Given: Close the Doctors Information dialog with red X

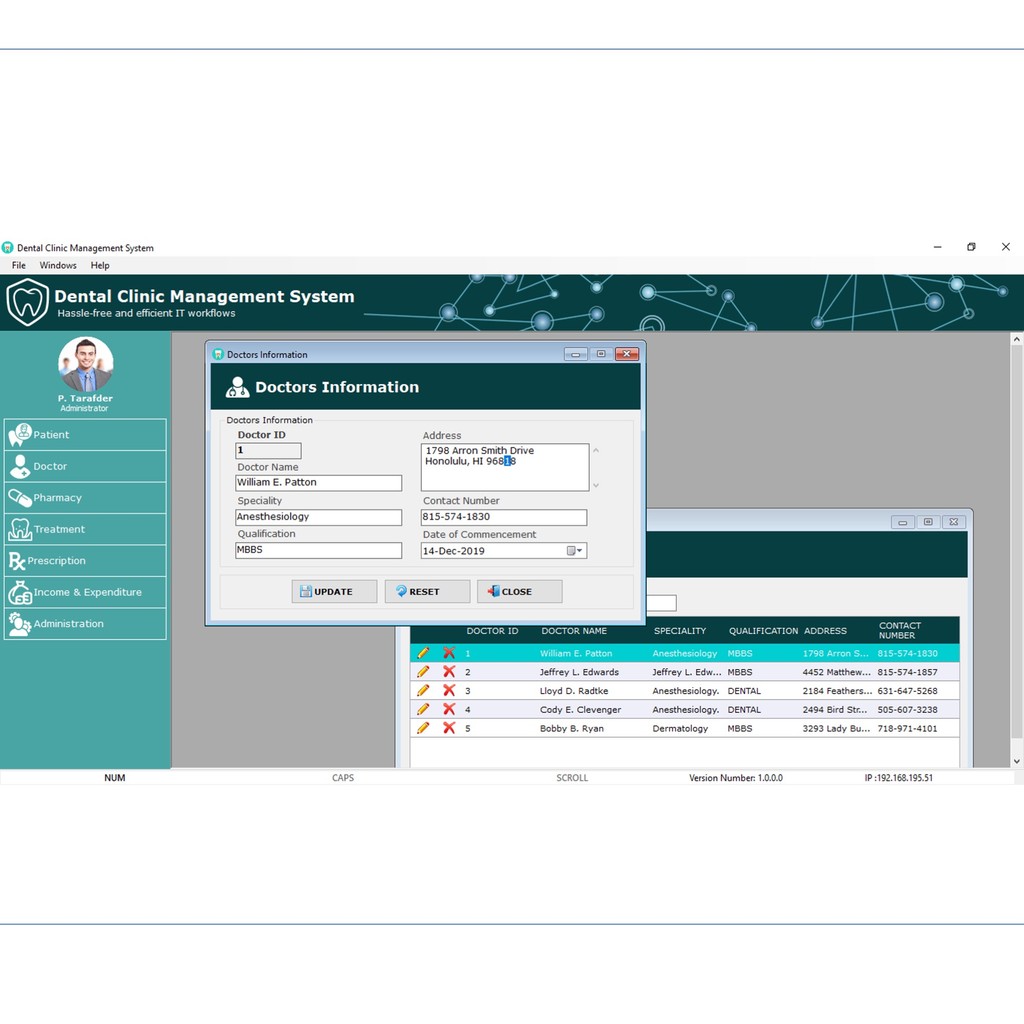Looking at the screenshot, I should pos(627,354).
